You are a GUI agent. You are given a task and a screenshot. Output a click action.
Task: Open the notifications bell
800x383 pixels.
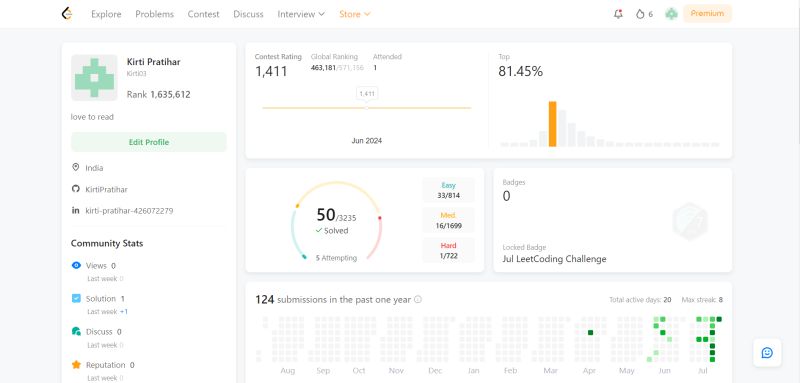[618, 14]
